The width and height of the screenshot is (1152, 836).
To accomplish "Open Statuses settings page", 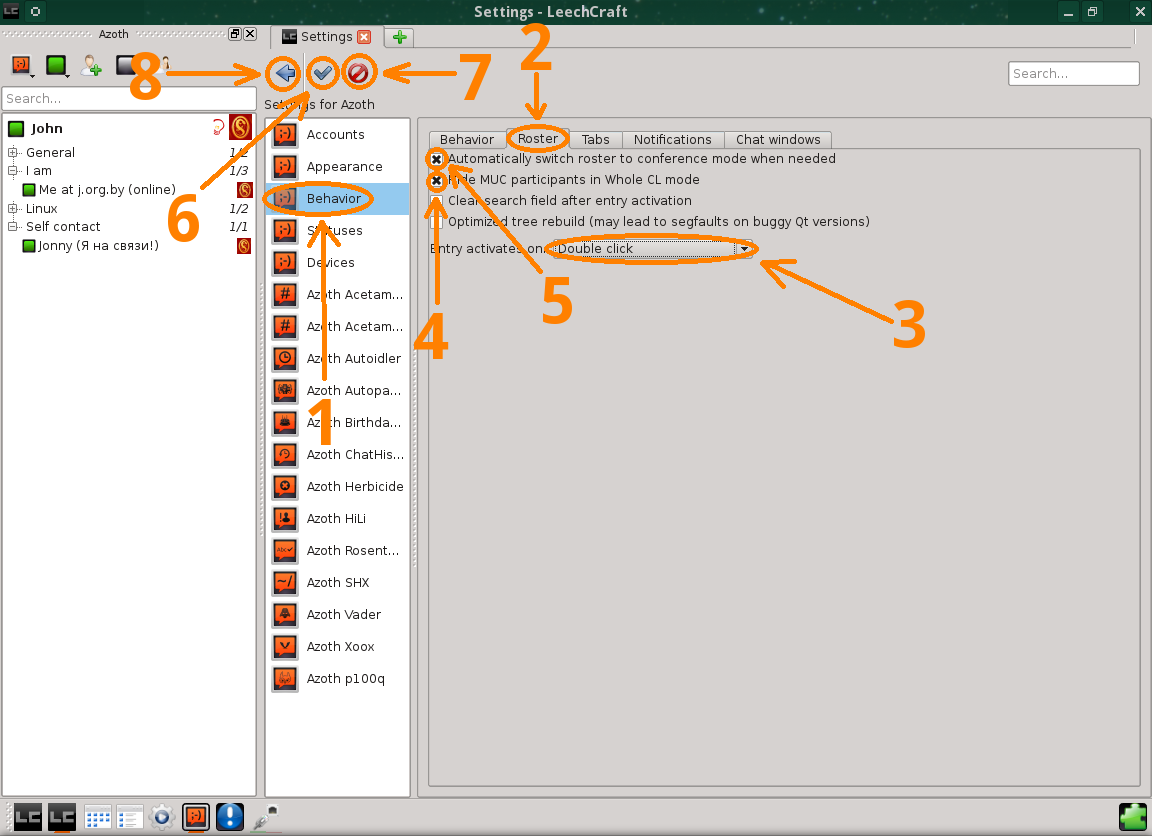I will 337,231.
